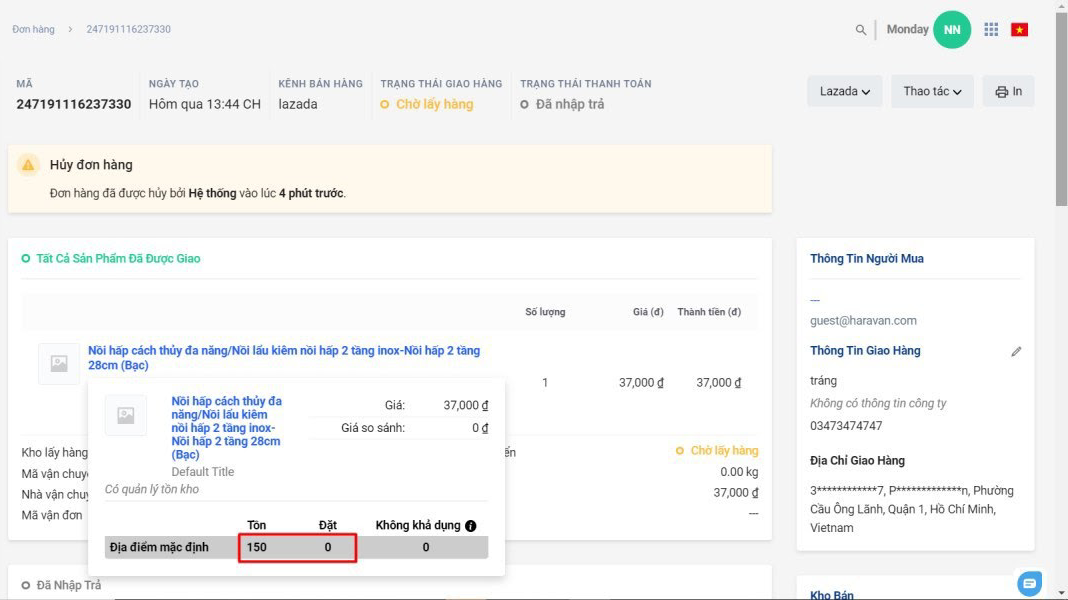The image size is (1068, 600).
Task: Click the warning icon in cancel banner
Action: pyautogui.click(x=29, y=165)
